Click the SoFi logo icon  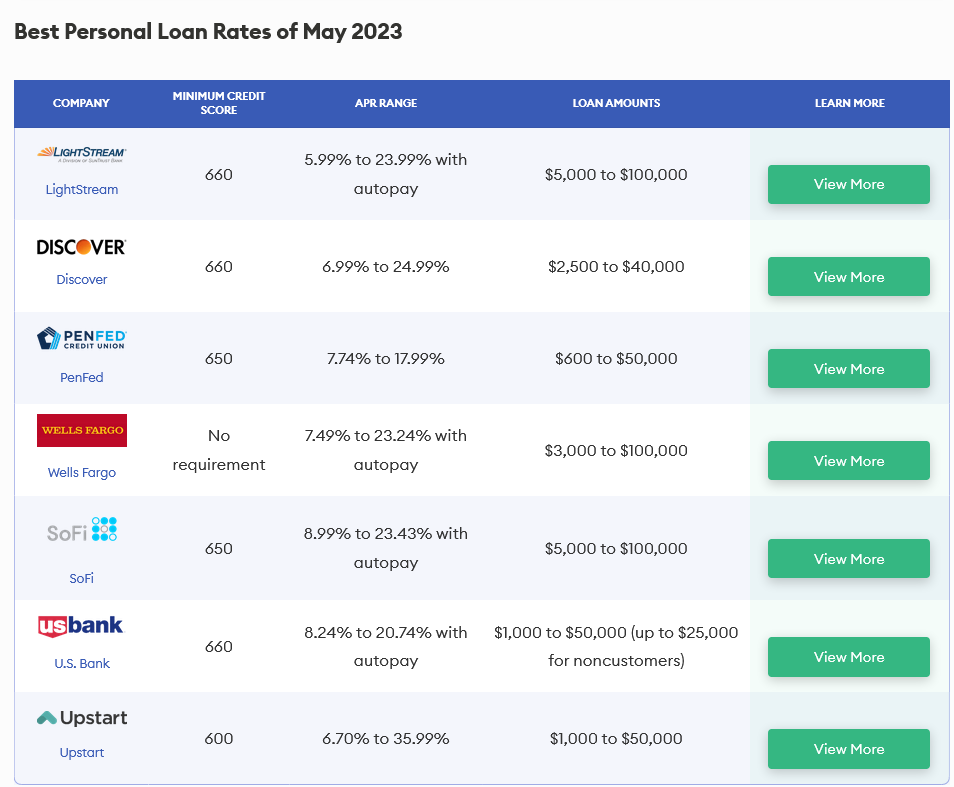click(x=81, y=530)
